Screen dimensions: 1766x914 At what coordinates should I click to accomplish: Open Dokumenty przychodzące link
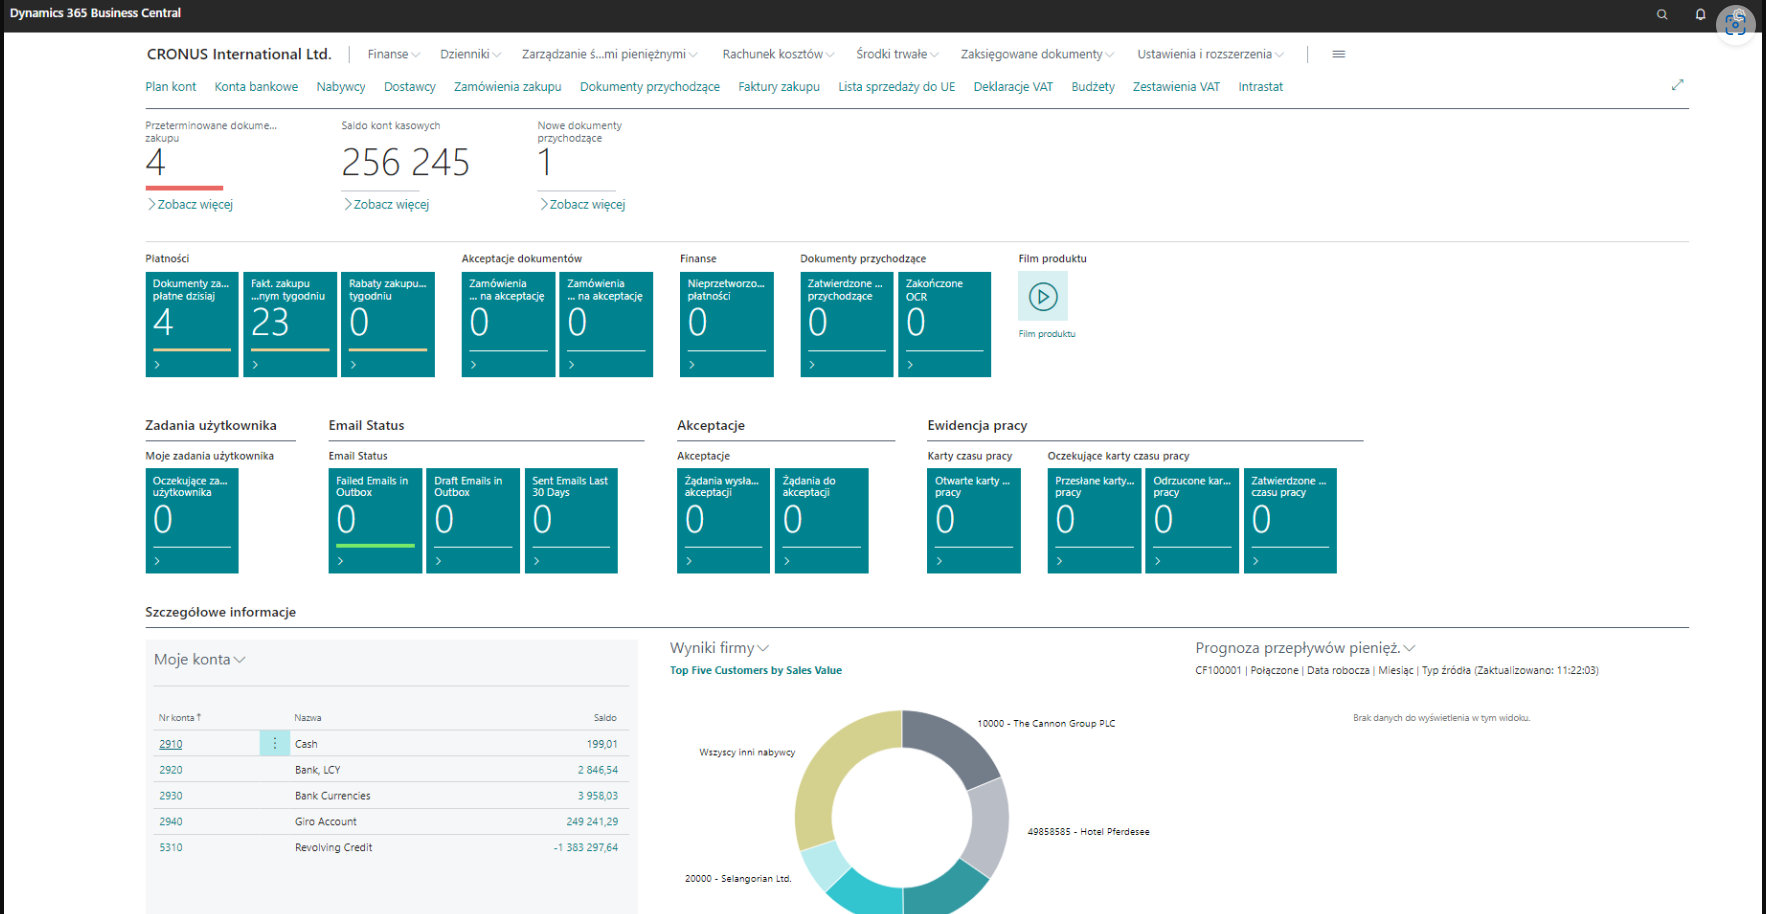click(650, 87)
